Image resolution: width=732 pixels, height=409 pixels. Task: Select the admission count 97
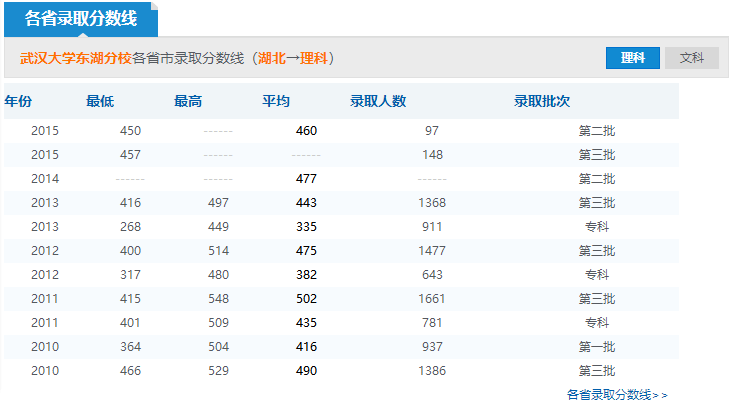point(432,131)
